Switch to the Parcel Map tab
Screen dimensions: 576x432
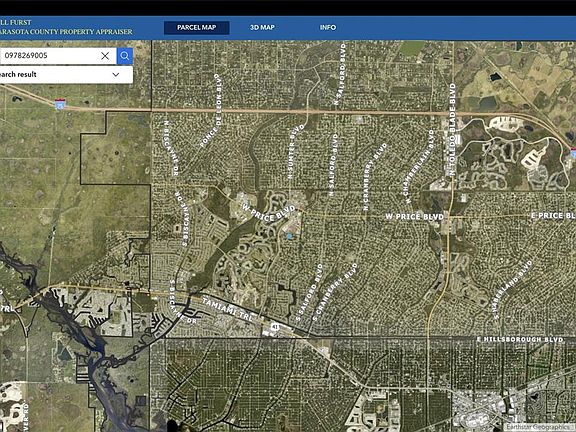[x=197, y=28]
